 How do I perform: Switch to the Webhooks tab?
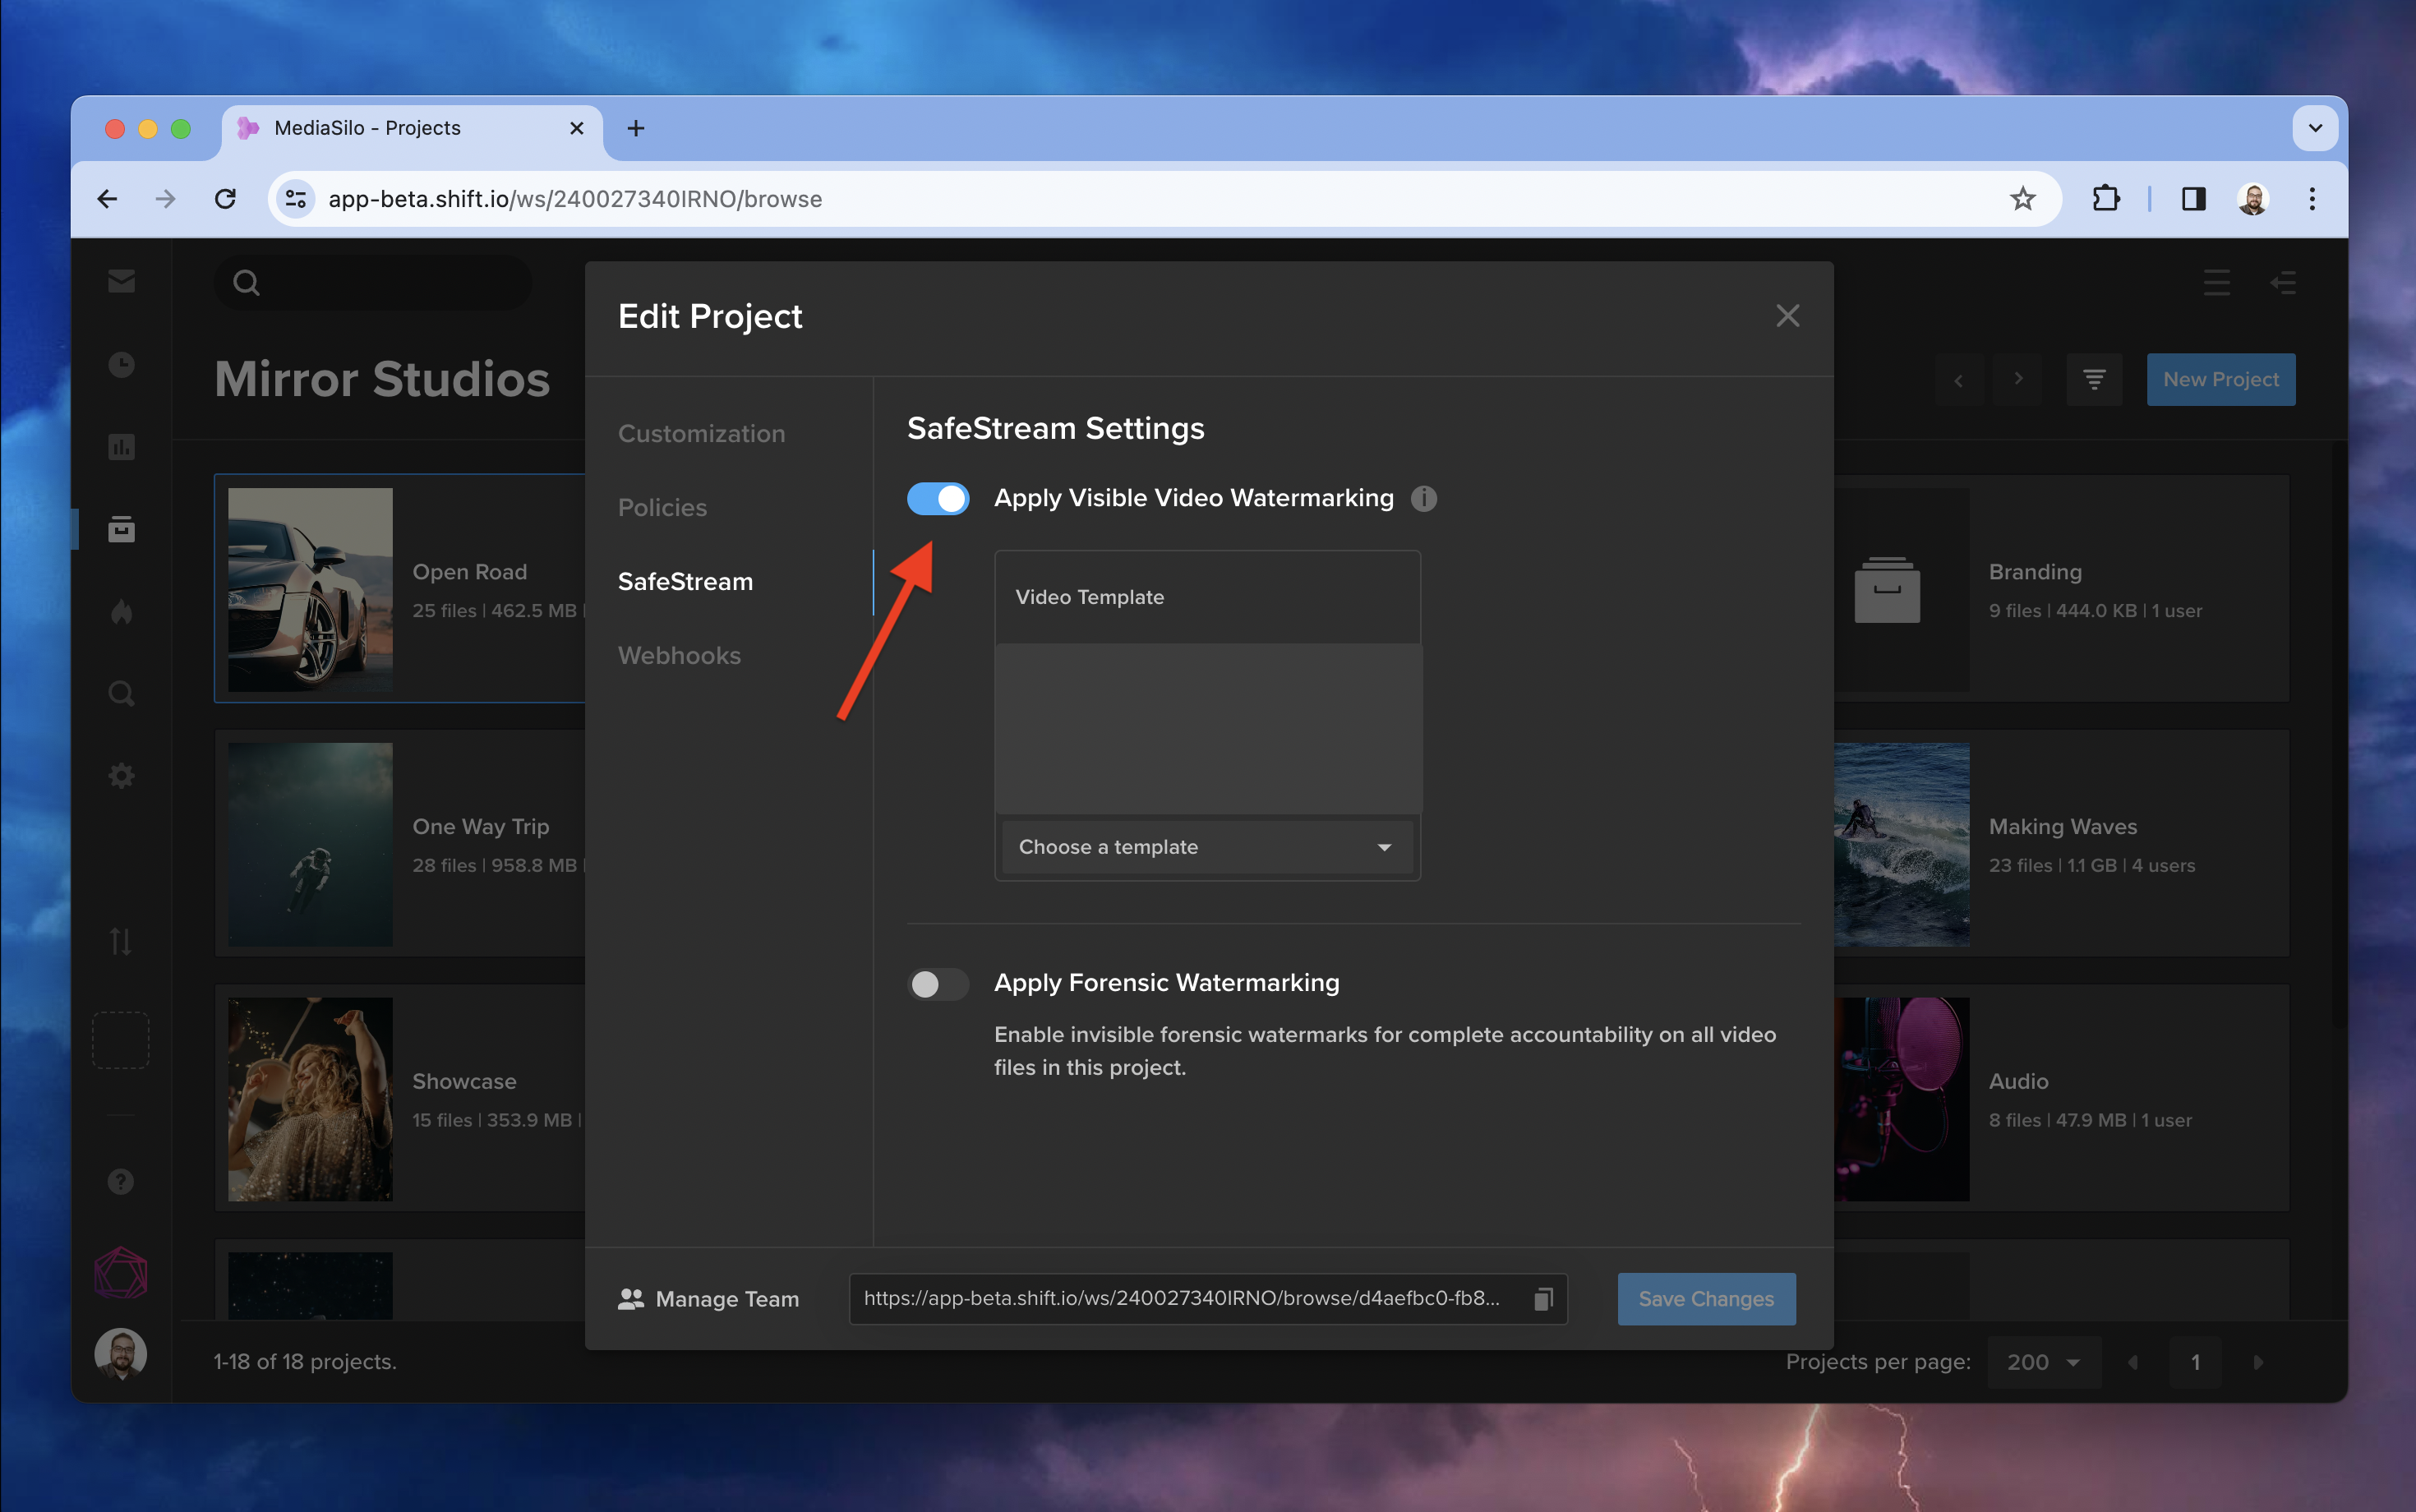tap(679, 656)
